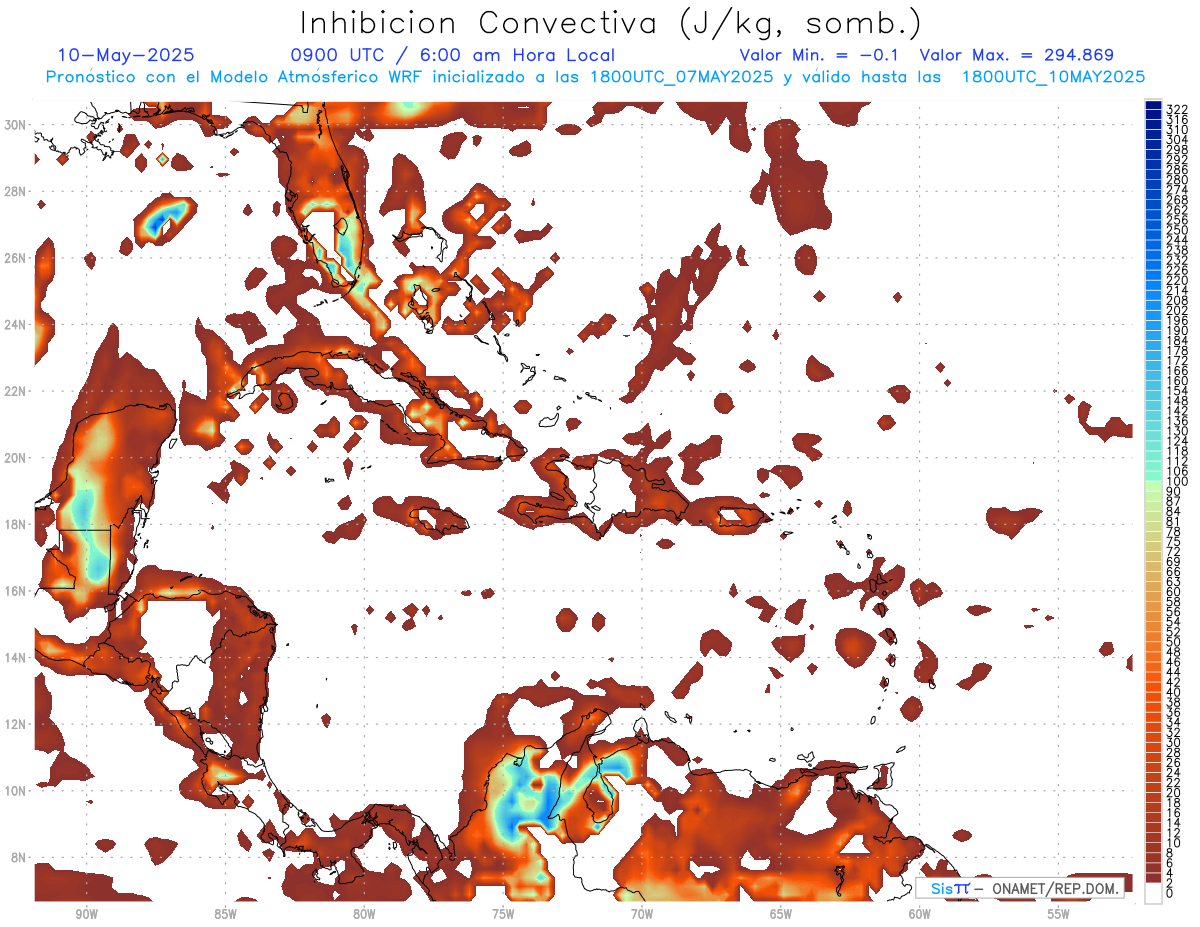Click the colorbar value '100'
1200x927 pixels.
[x=1177, y=481]
